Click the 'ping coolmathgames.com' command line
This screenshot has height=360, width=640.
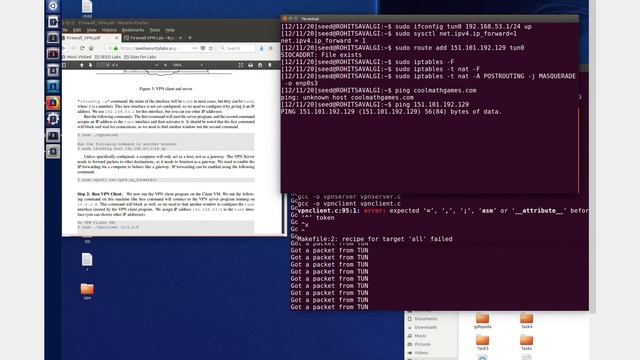coord(378,90)
